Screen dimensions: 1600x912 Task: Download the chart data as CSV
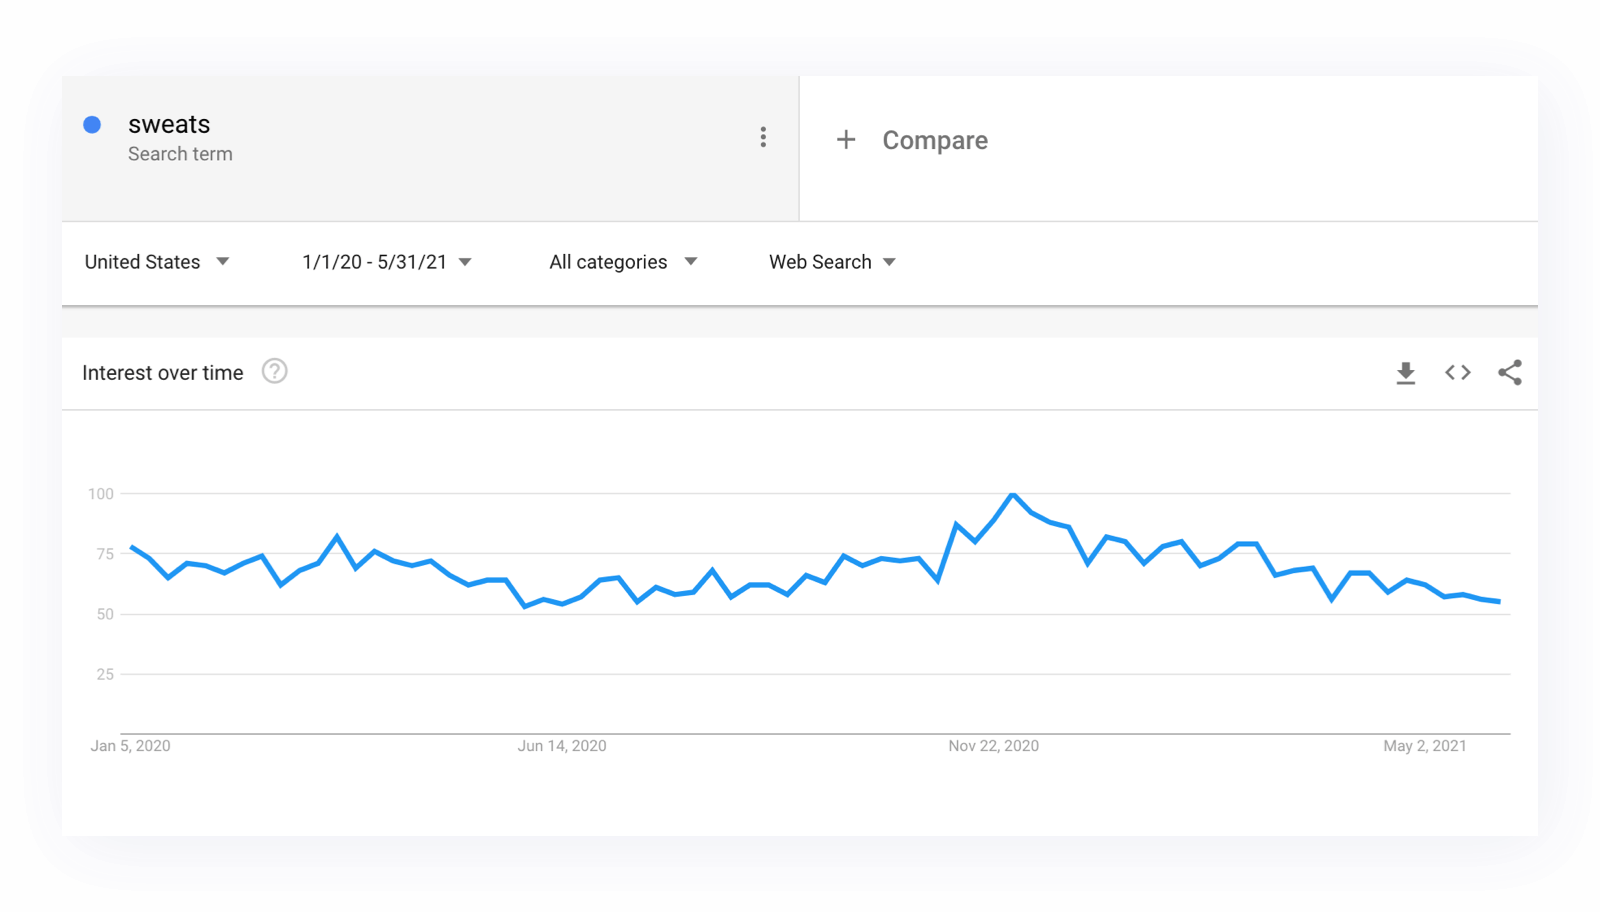tap(1405, 373)
